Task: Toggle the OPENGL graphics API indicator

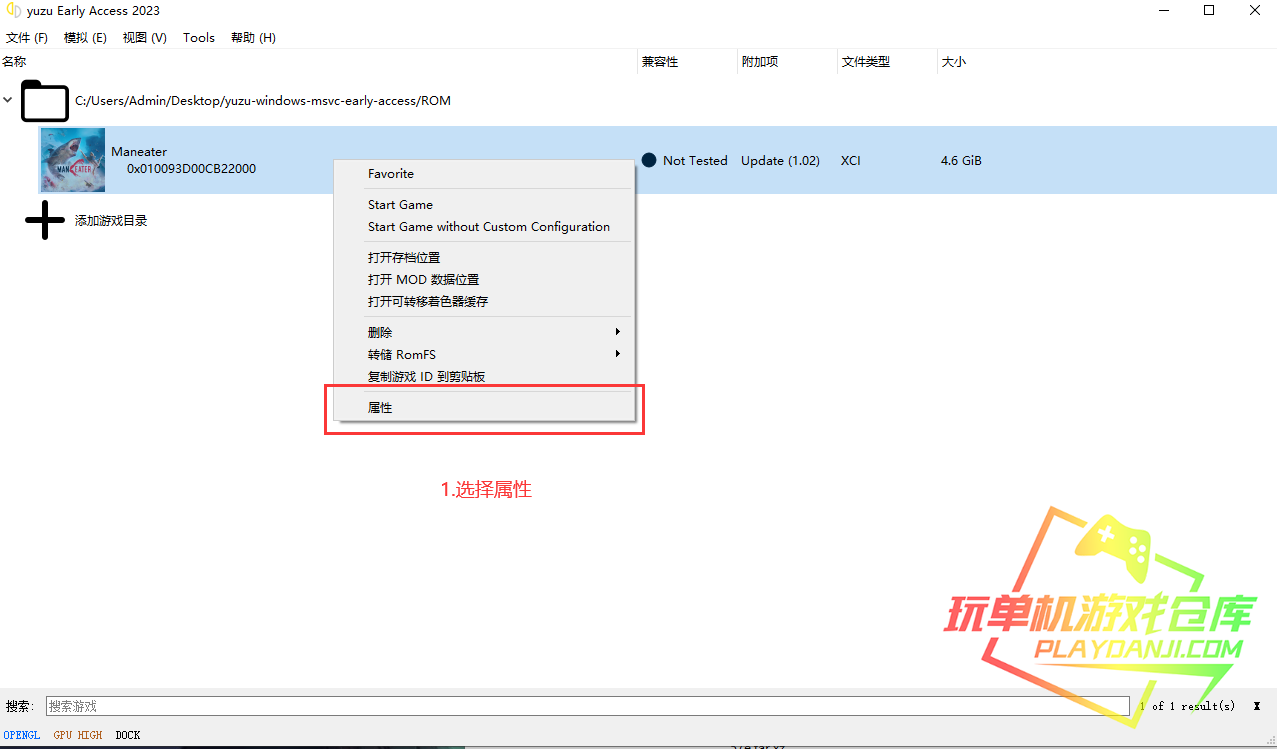Action: (22, 735)
